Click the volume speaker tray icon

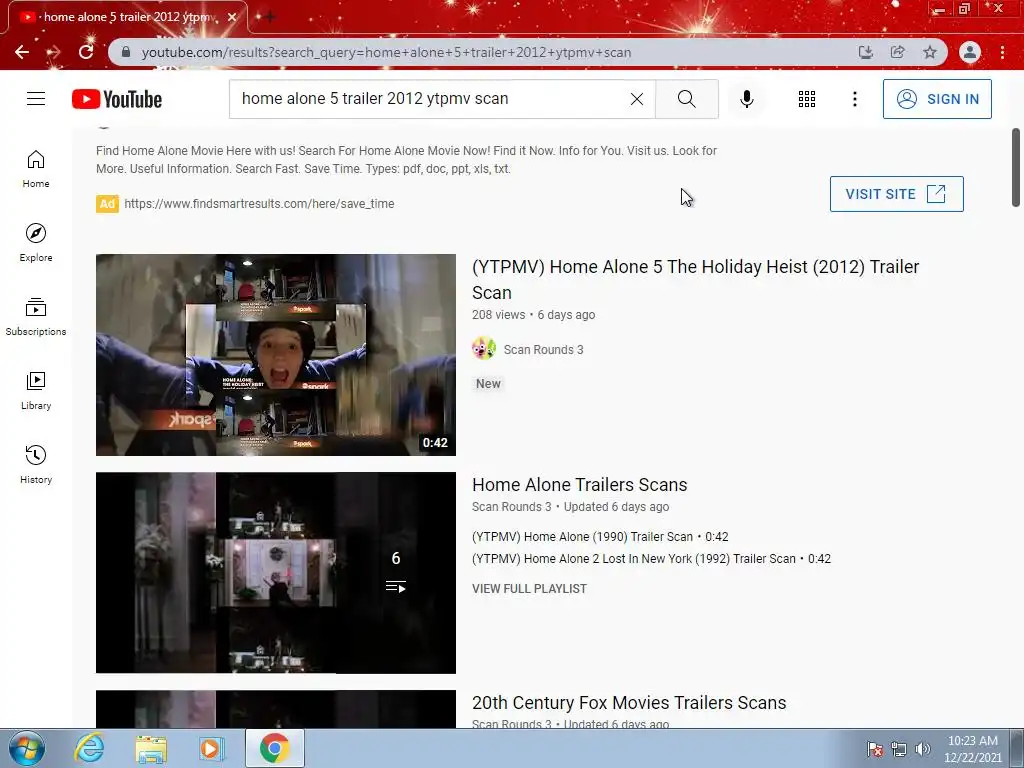coord(922,749)
